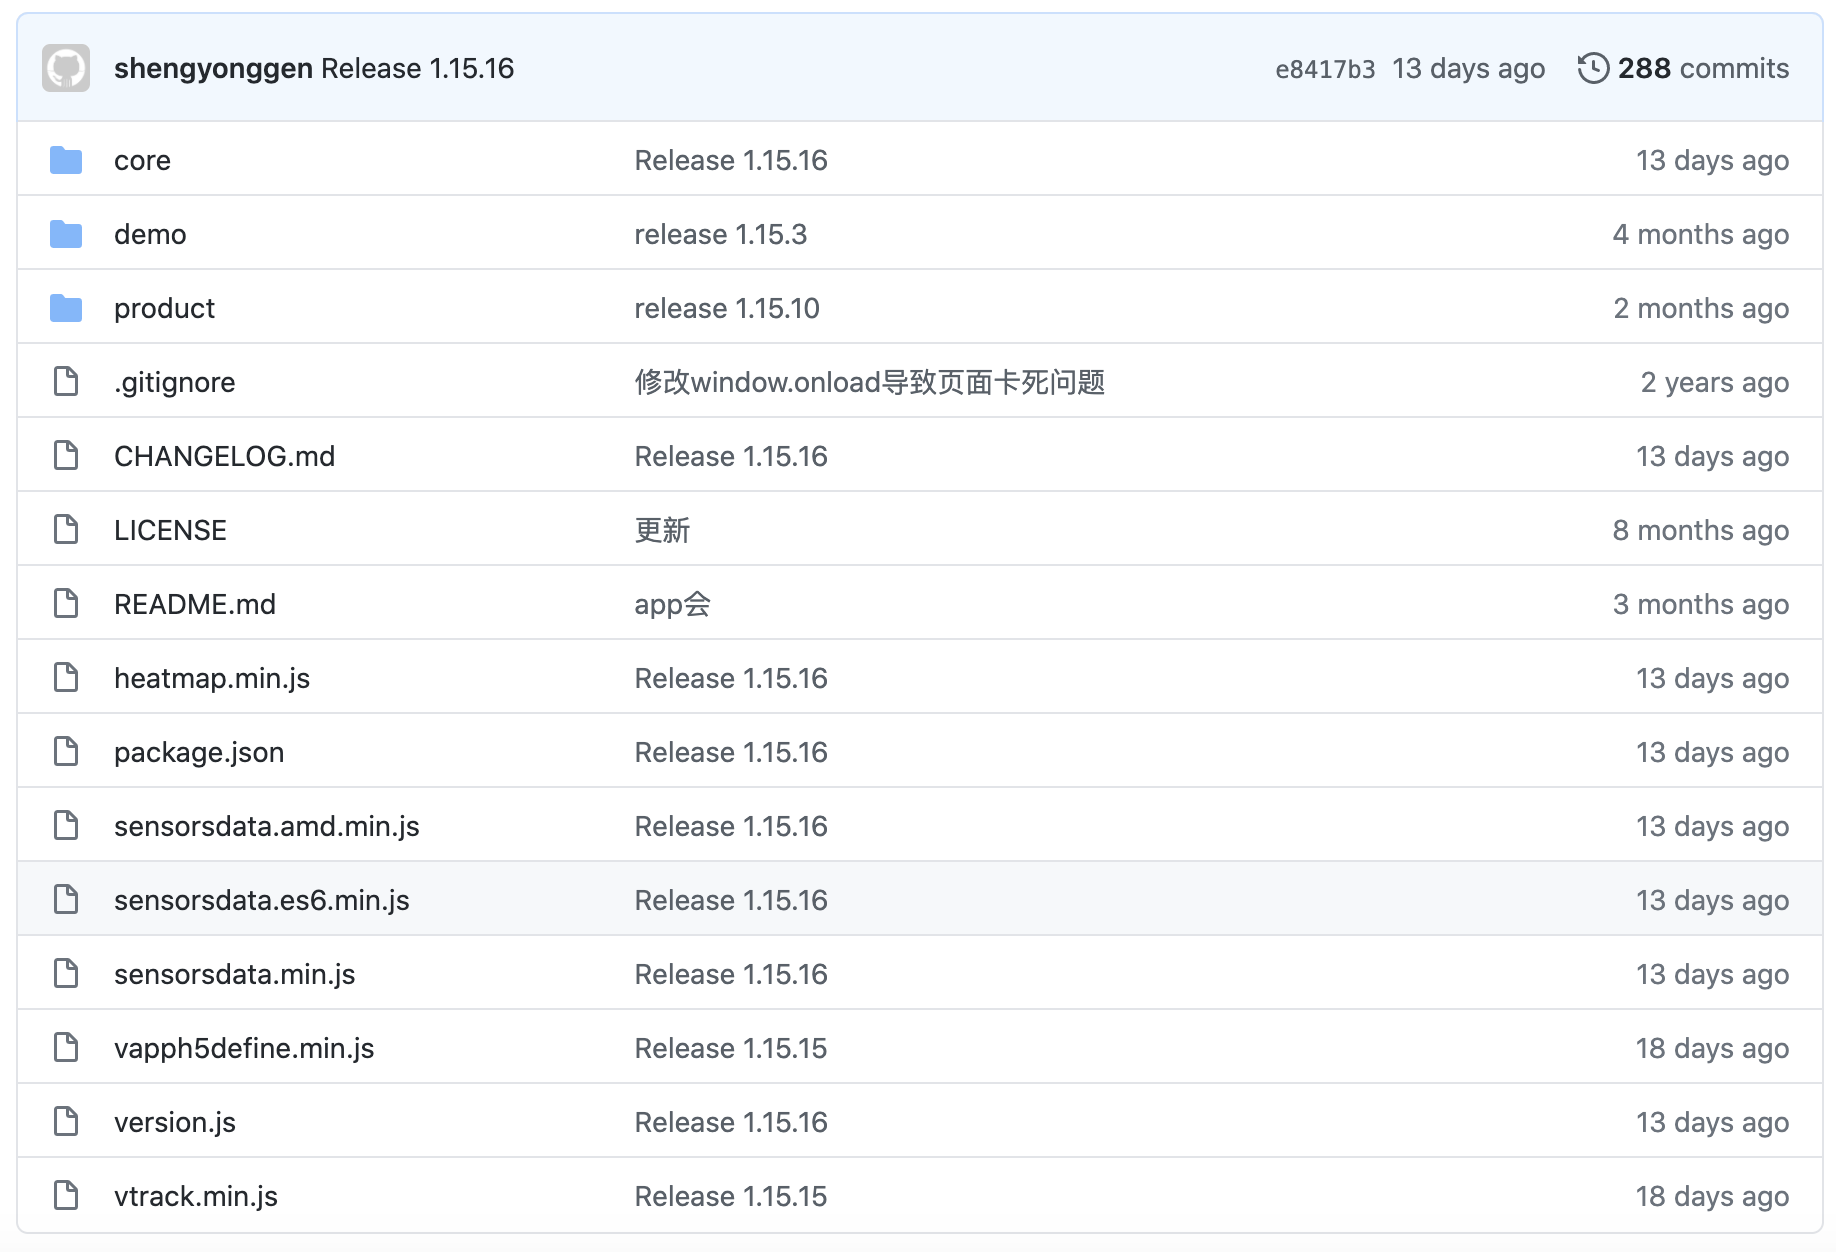Click the shengyonggen username link
1836x1252 pixels.
213,68
